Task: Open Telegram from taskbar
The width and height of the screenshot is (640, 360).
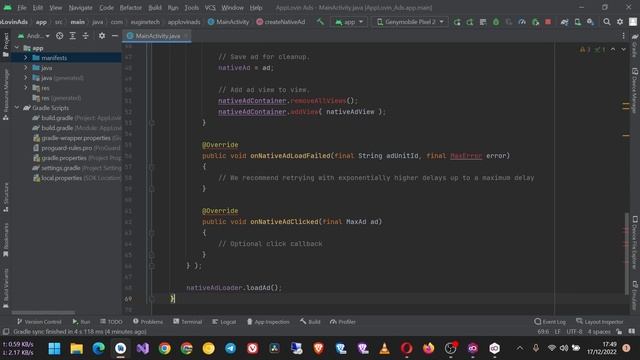Action: (x=231, y=349)
